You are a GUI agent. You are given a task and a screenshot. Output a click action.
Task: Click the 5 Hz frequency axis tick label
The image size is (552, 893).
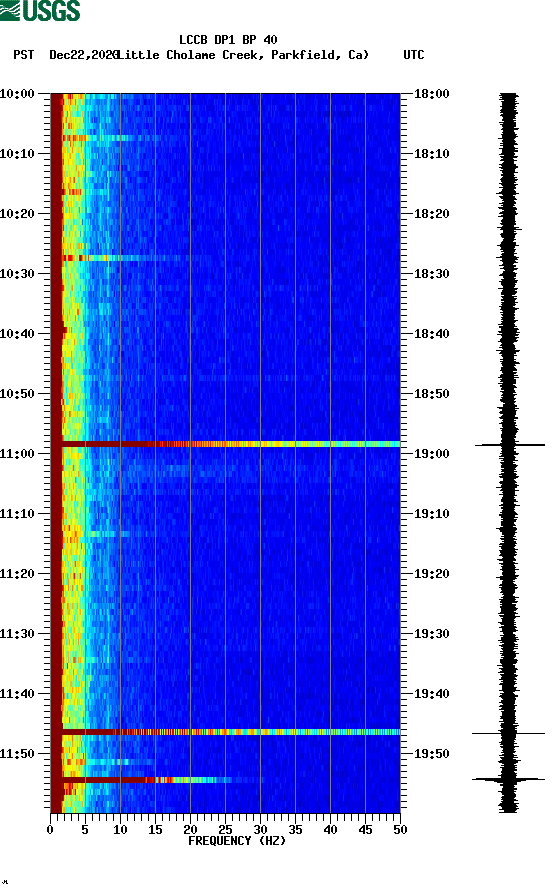85,830
